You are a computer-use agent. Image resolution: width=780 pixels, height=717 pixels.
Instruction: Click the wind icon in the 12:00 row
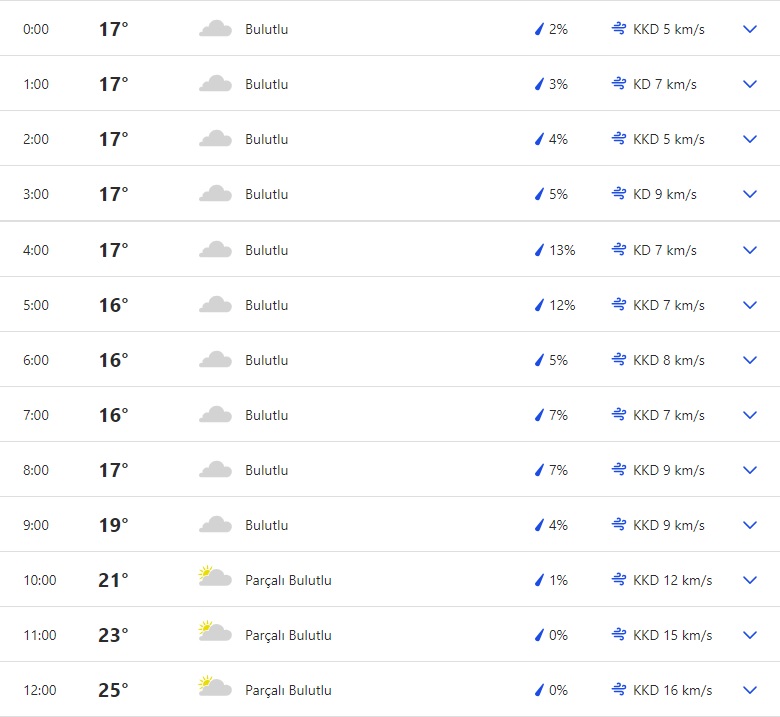[619, 690]
